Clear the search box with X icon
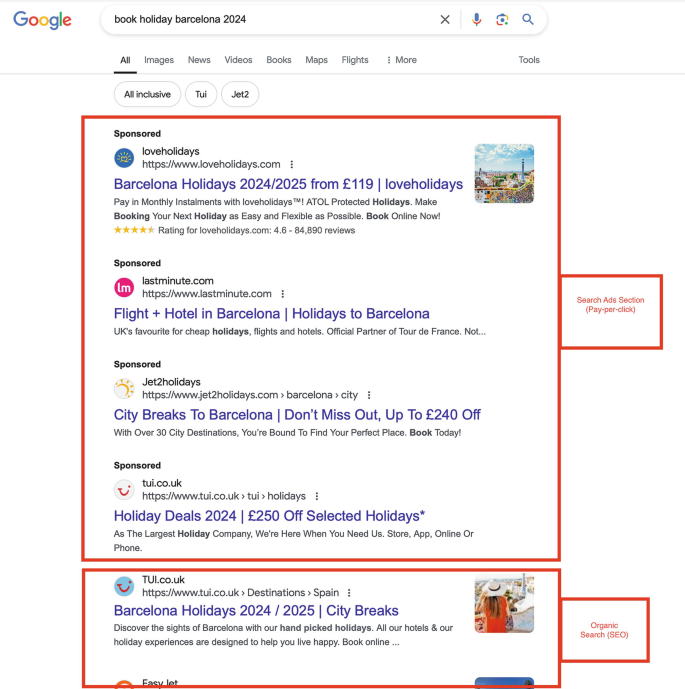 (x=445, y=19)
